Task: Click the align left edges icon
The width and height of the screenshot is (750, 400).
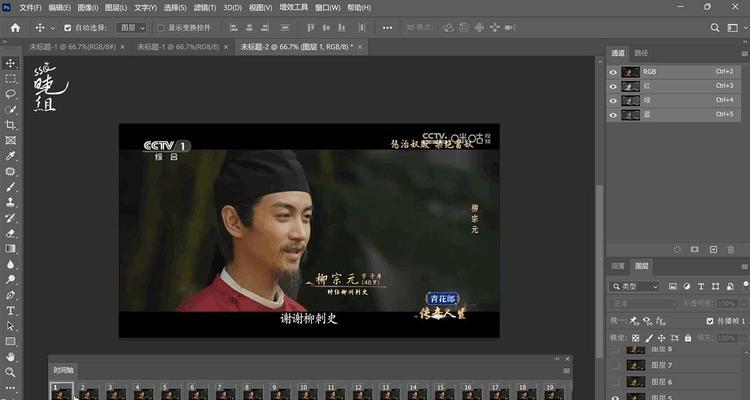Action: point(233,28)
